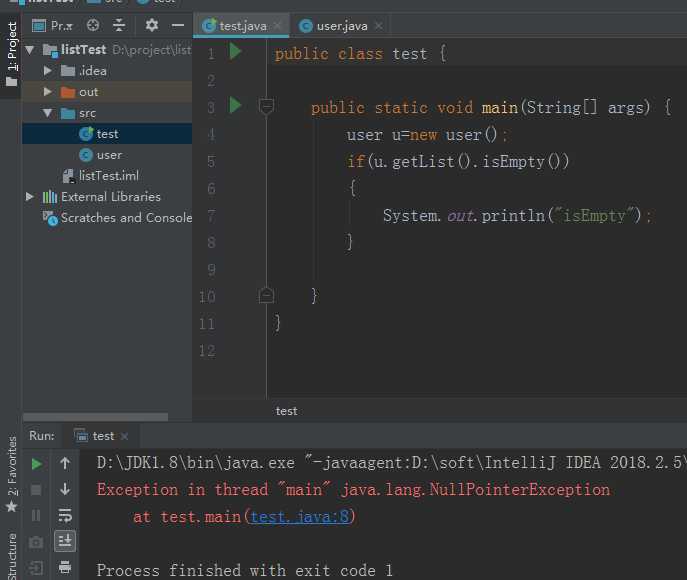Image resolution: width=687 pixels, height=580 pixels.
Task: Click the fold end marker on line 10
Action: [x=266, y=296]
